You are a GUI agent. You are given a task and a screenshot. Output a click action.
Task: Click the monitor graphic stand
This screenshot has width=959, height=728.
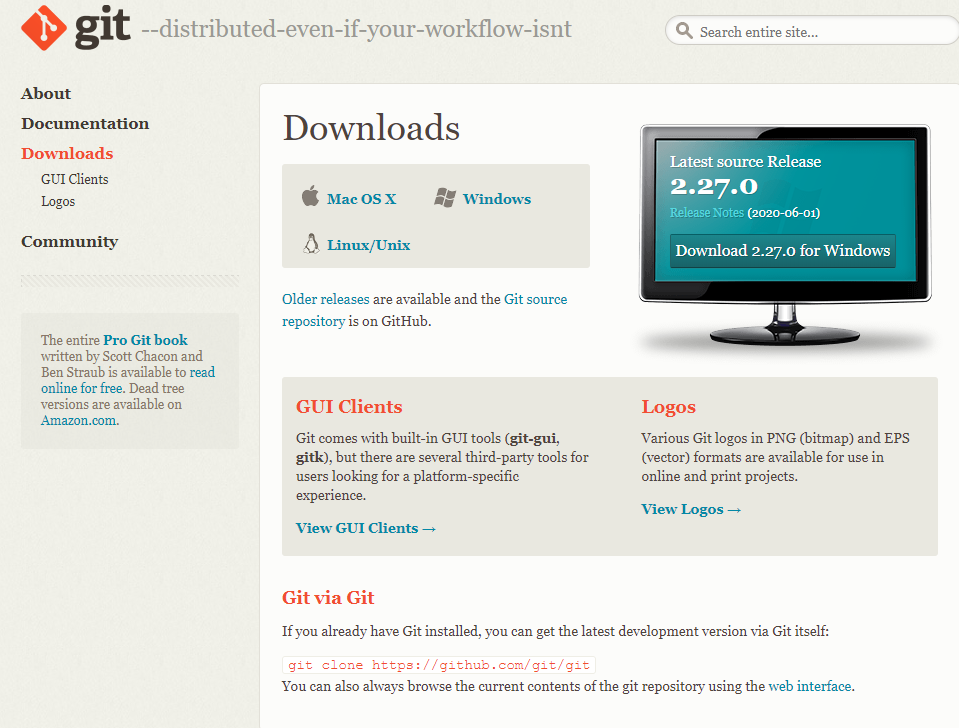click(785, 324)
